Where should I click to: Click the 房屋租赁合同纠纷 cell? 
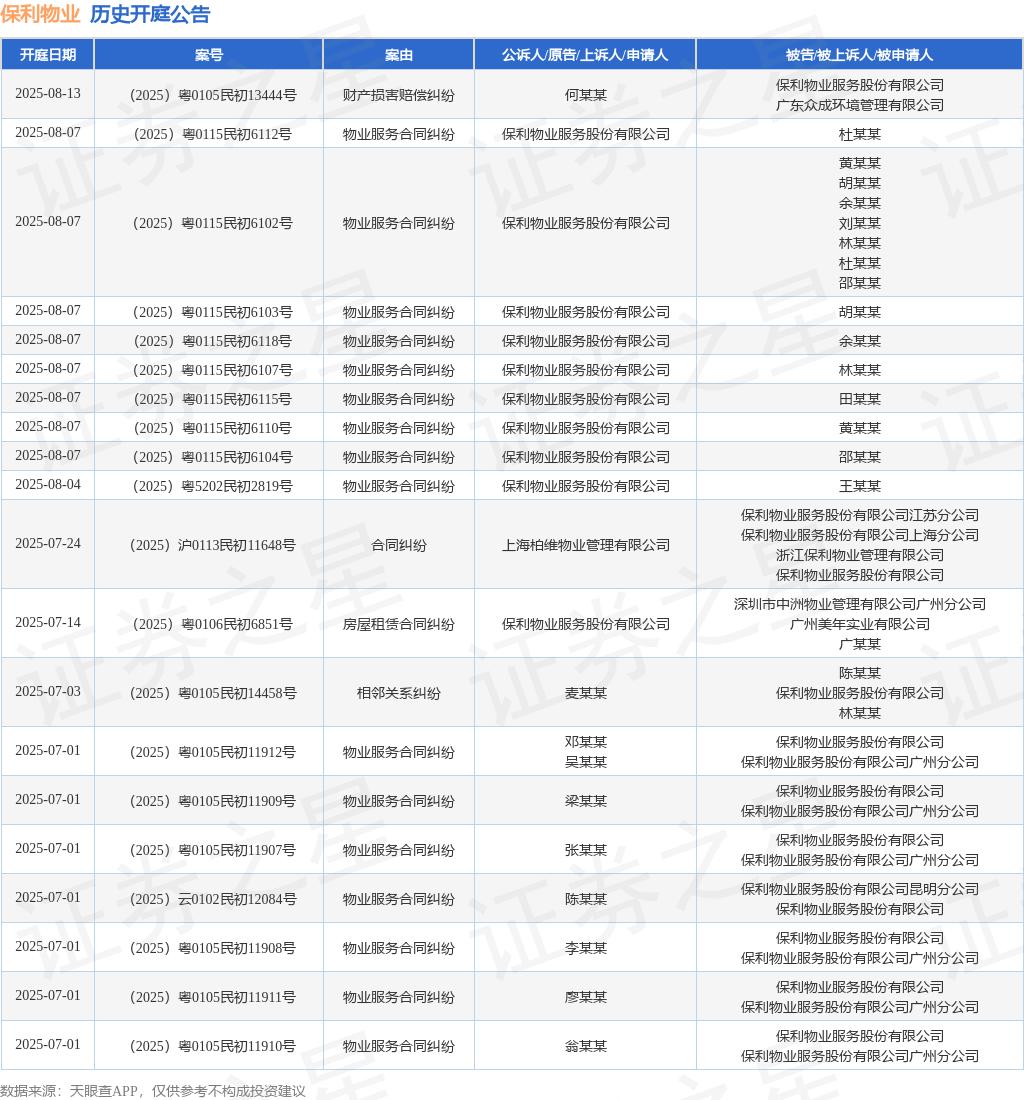pos(398,624)
